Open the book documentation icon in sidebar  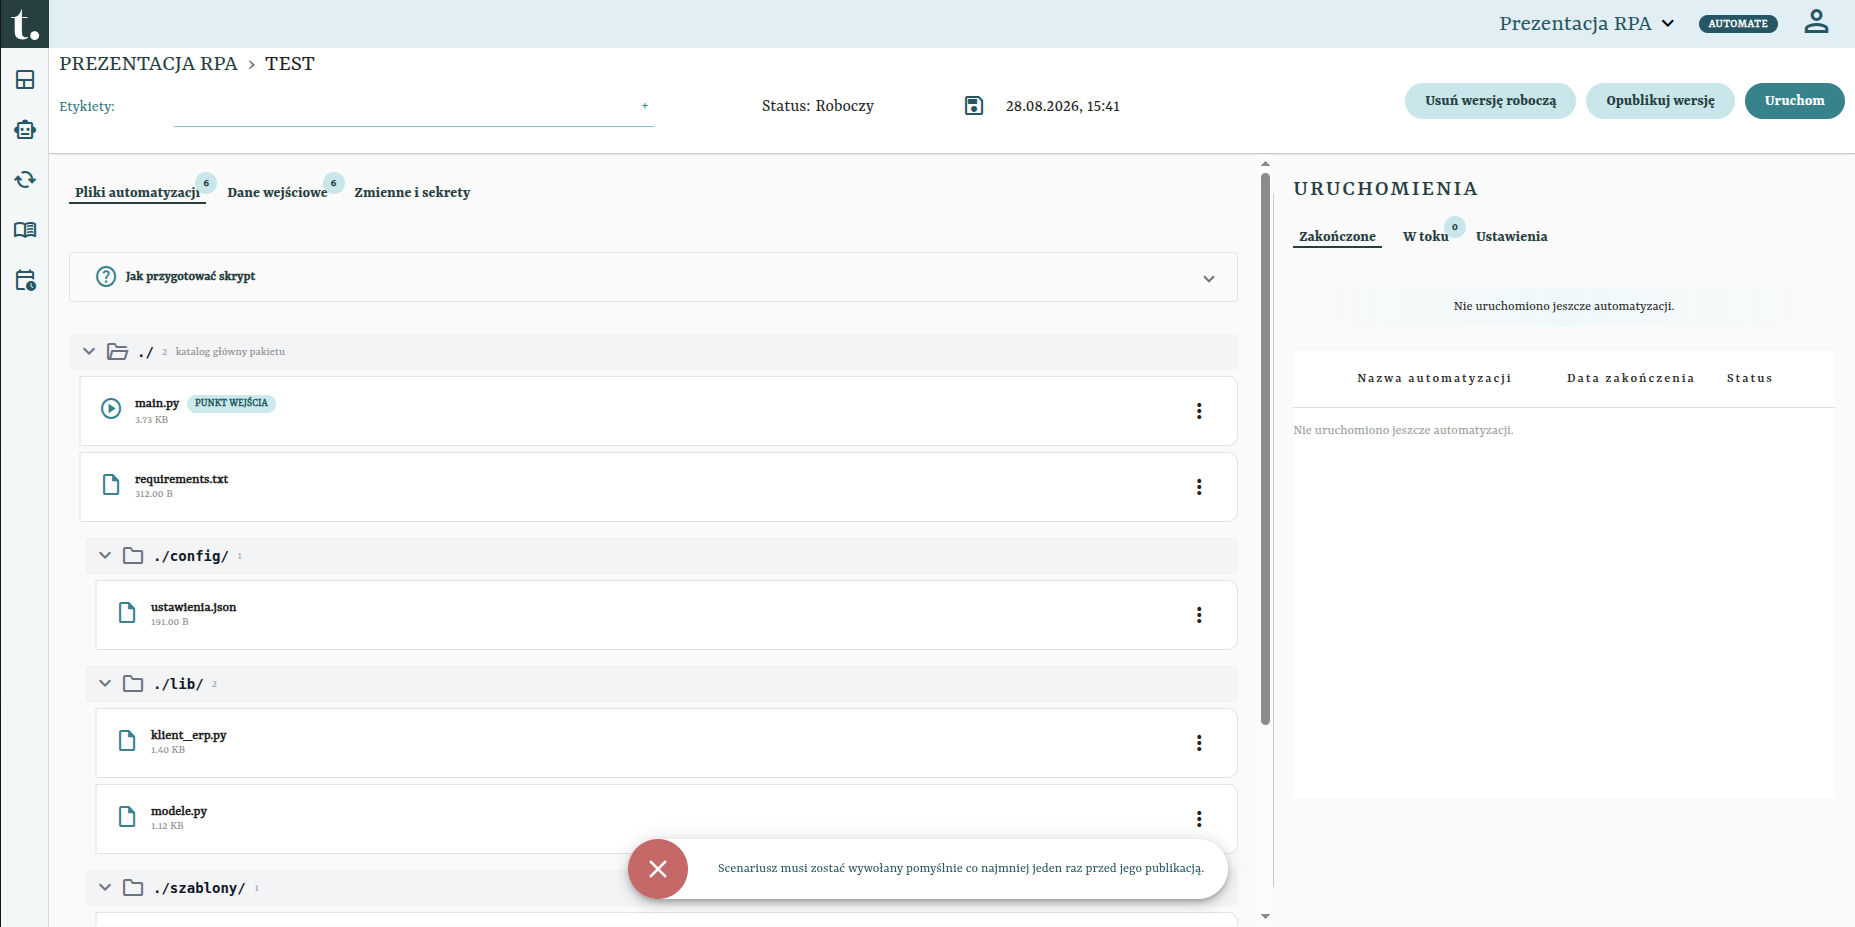(x=25, y=230)
